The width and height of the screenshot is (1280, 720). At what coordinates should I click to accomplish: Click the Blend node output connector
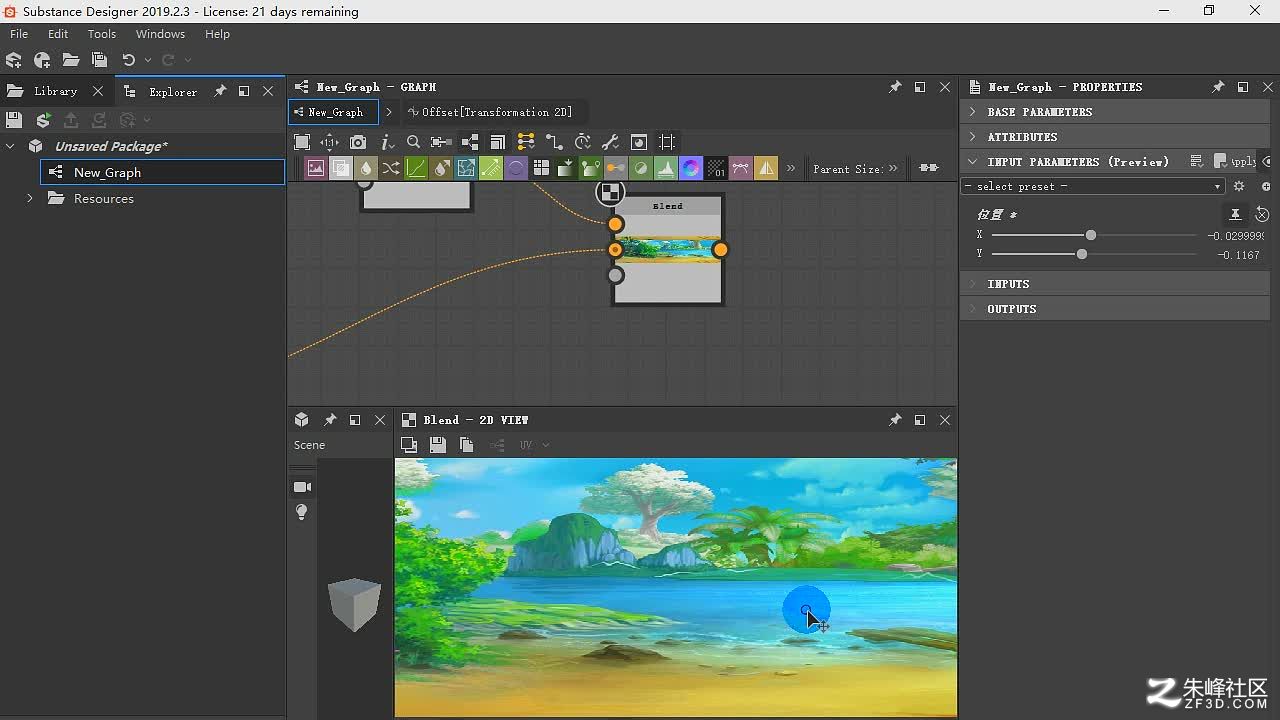point(720,249)
